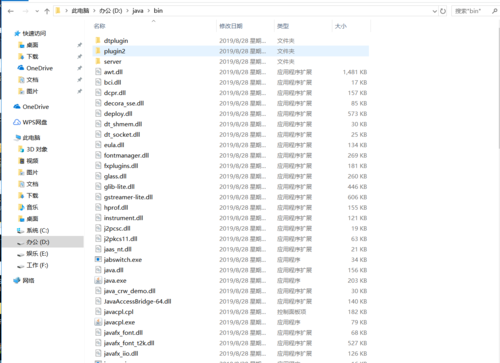Select the file fontmanager.dll
This screenshot has height=363, width=500.
126,155
